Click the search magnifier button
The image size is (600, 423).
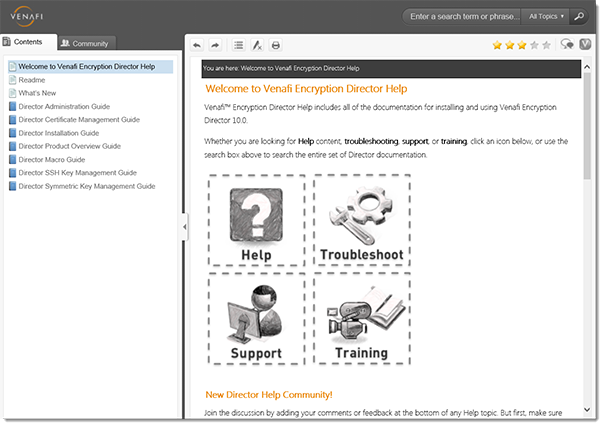click(579, 16)
